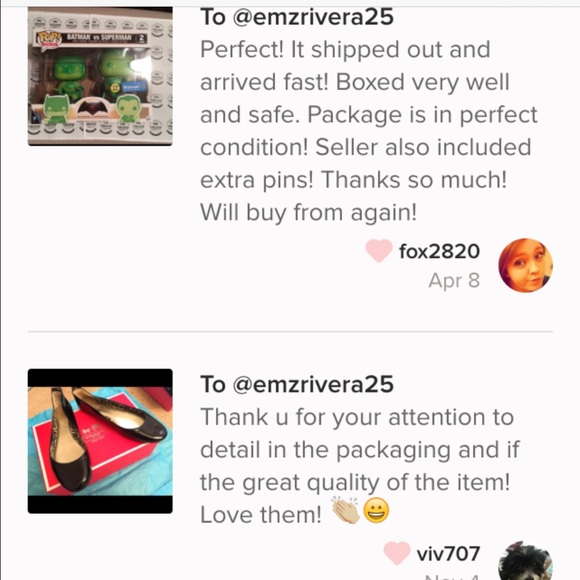Click the "Thank u for your attention" line
580x580 pixels.
[357, 417]
